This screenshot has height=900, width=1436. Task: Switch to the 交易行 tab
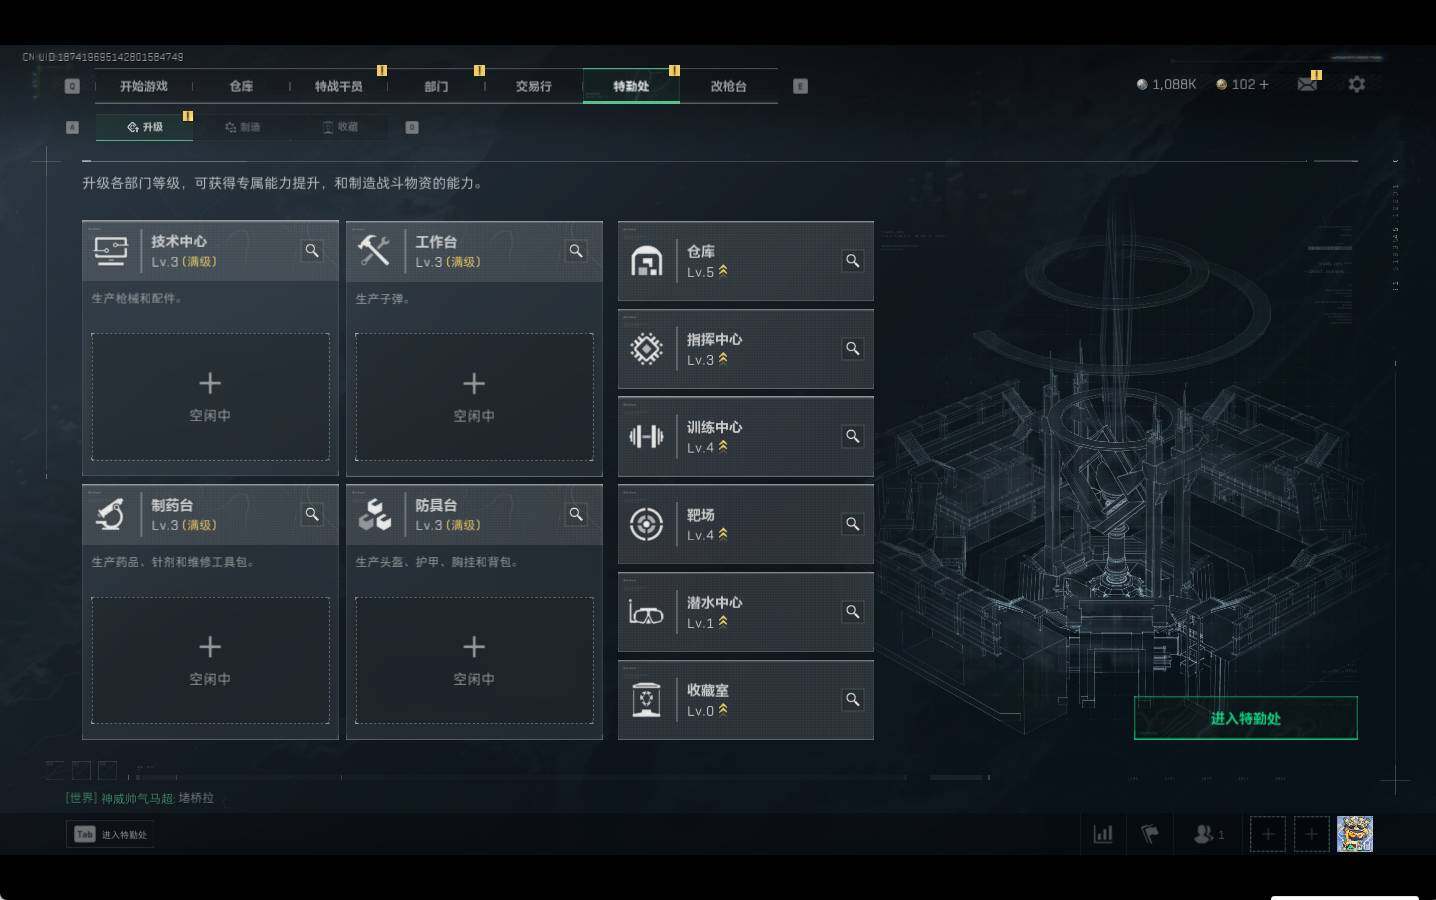(x=533, y=86)
